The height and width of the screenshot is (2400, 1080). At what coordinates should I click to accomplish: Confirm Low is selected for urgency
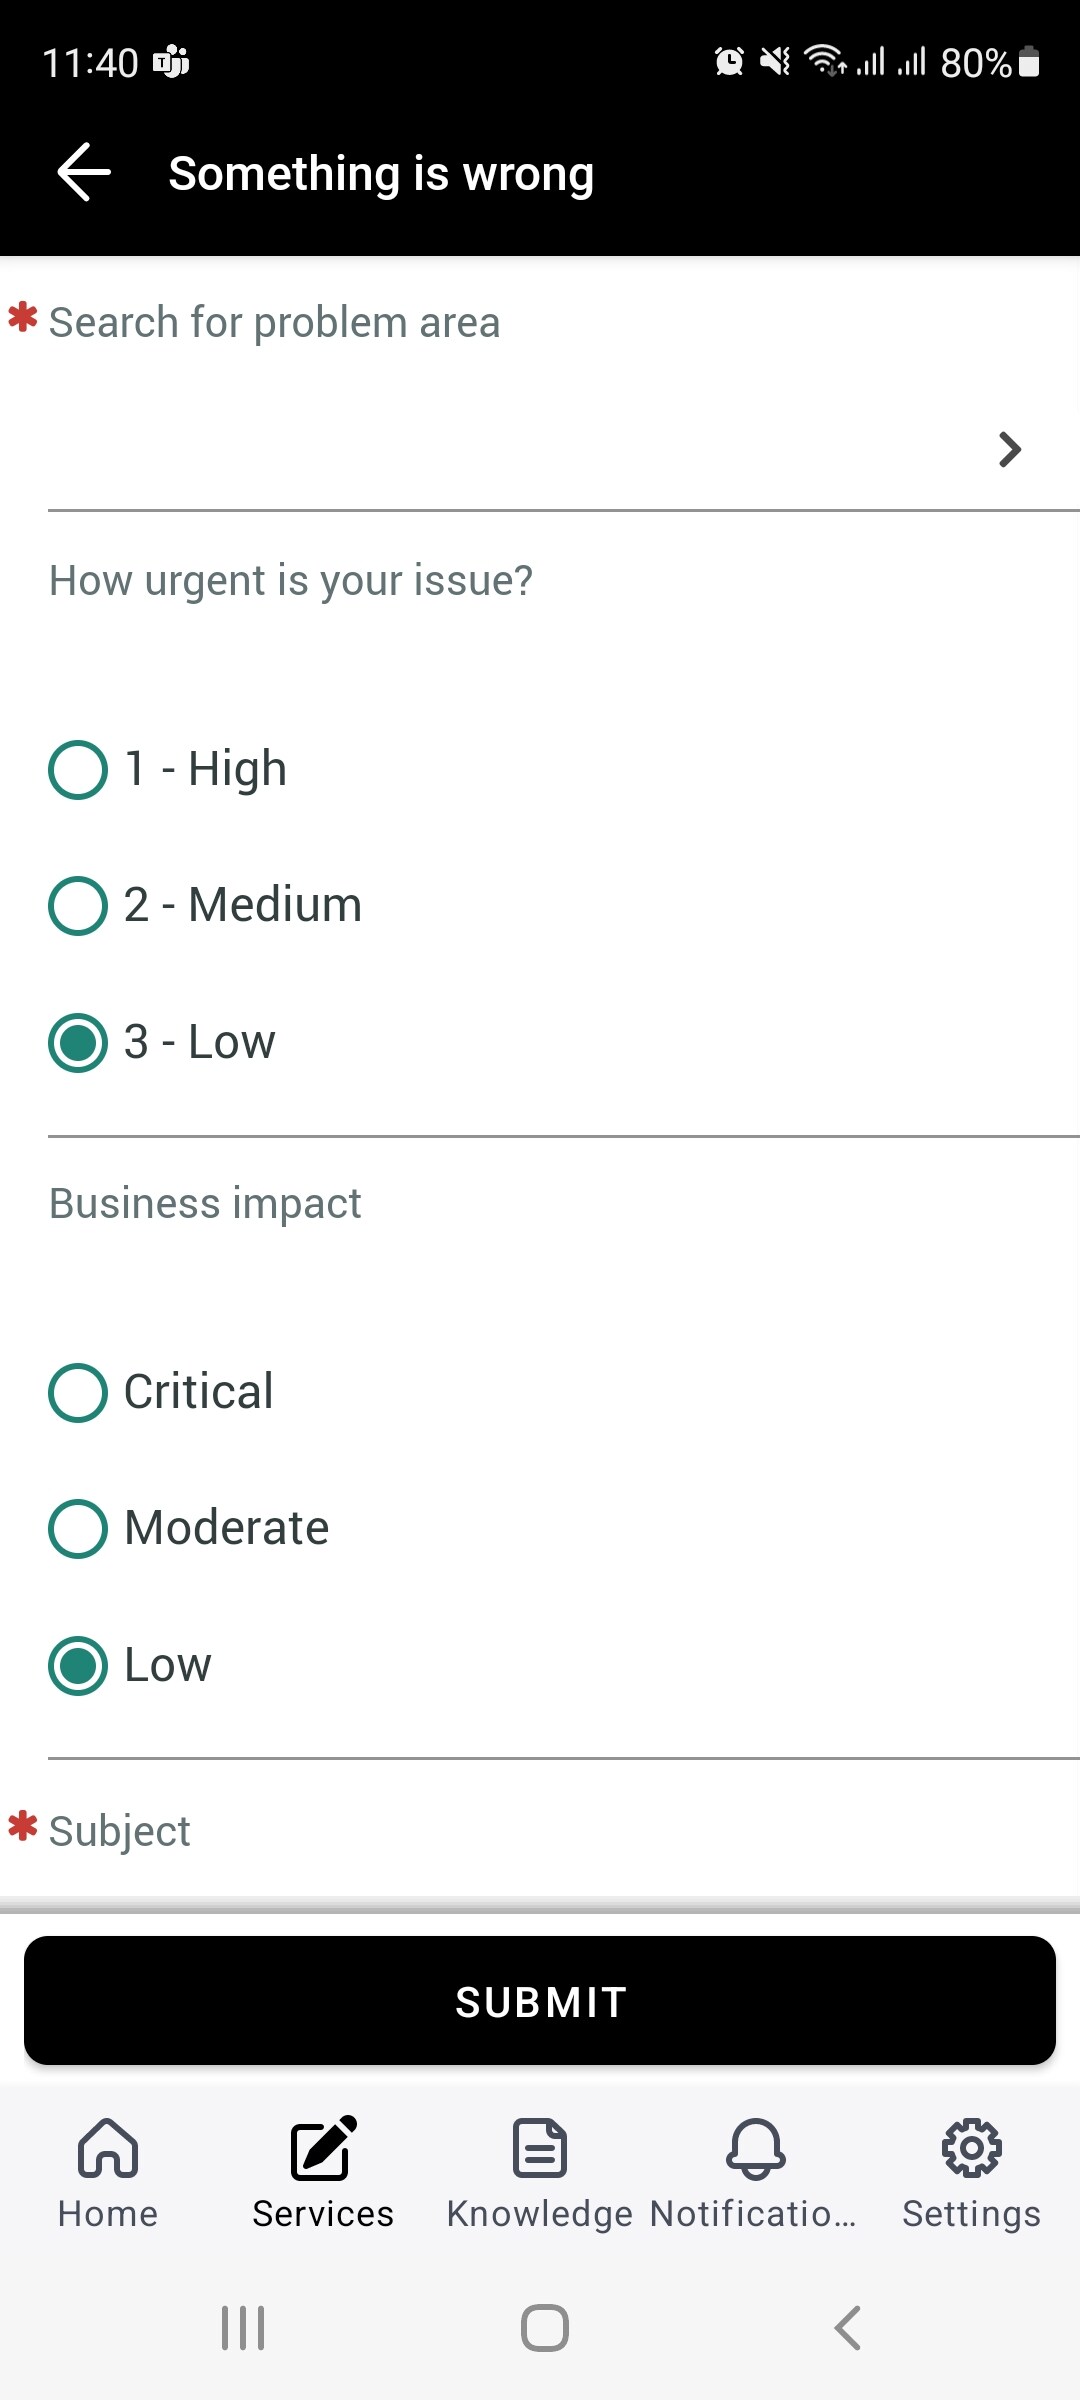(x=77, y=1043)
